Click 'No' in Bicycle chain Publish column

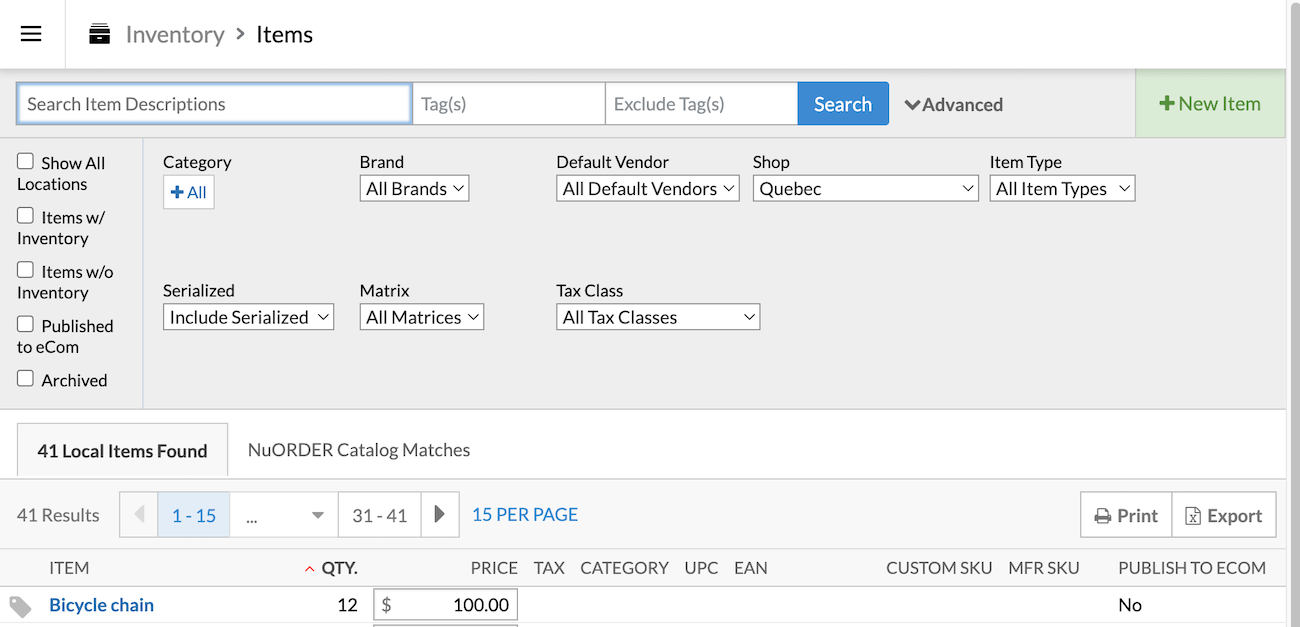[1130, 605]
